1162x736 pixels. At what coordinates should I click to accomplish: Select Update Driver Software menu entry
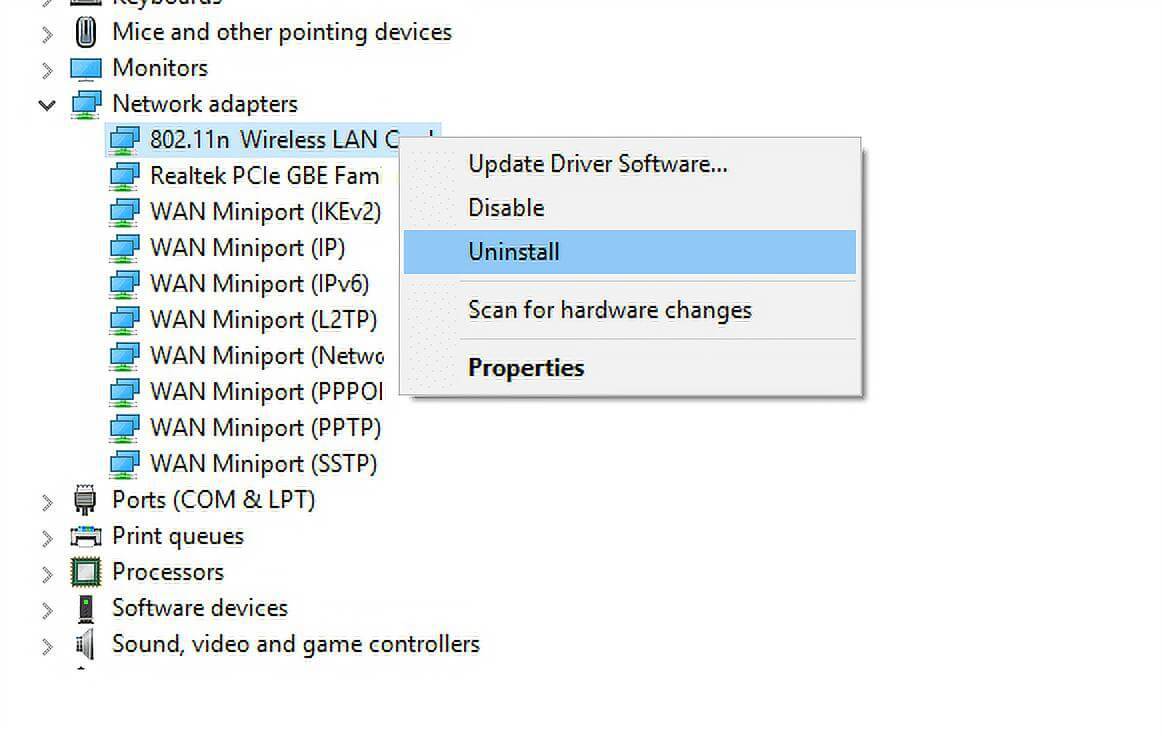click(597, 164)
